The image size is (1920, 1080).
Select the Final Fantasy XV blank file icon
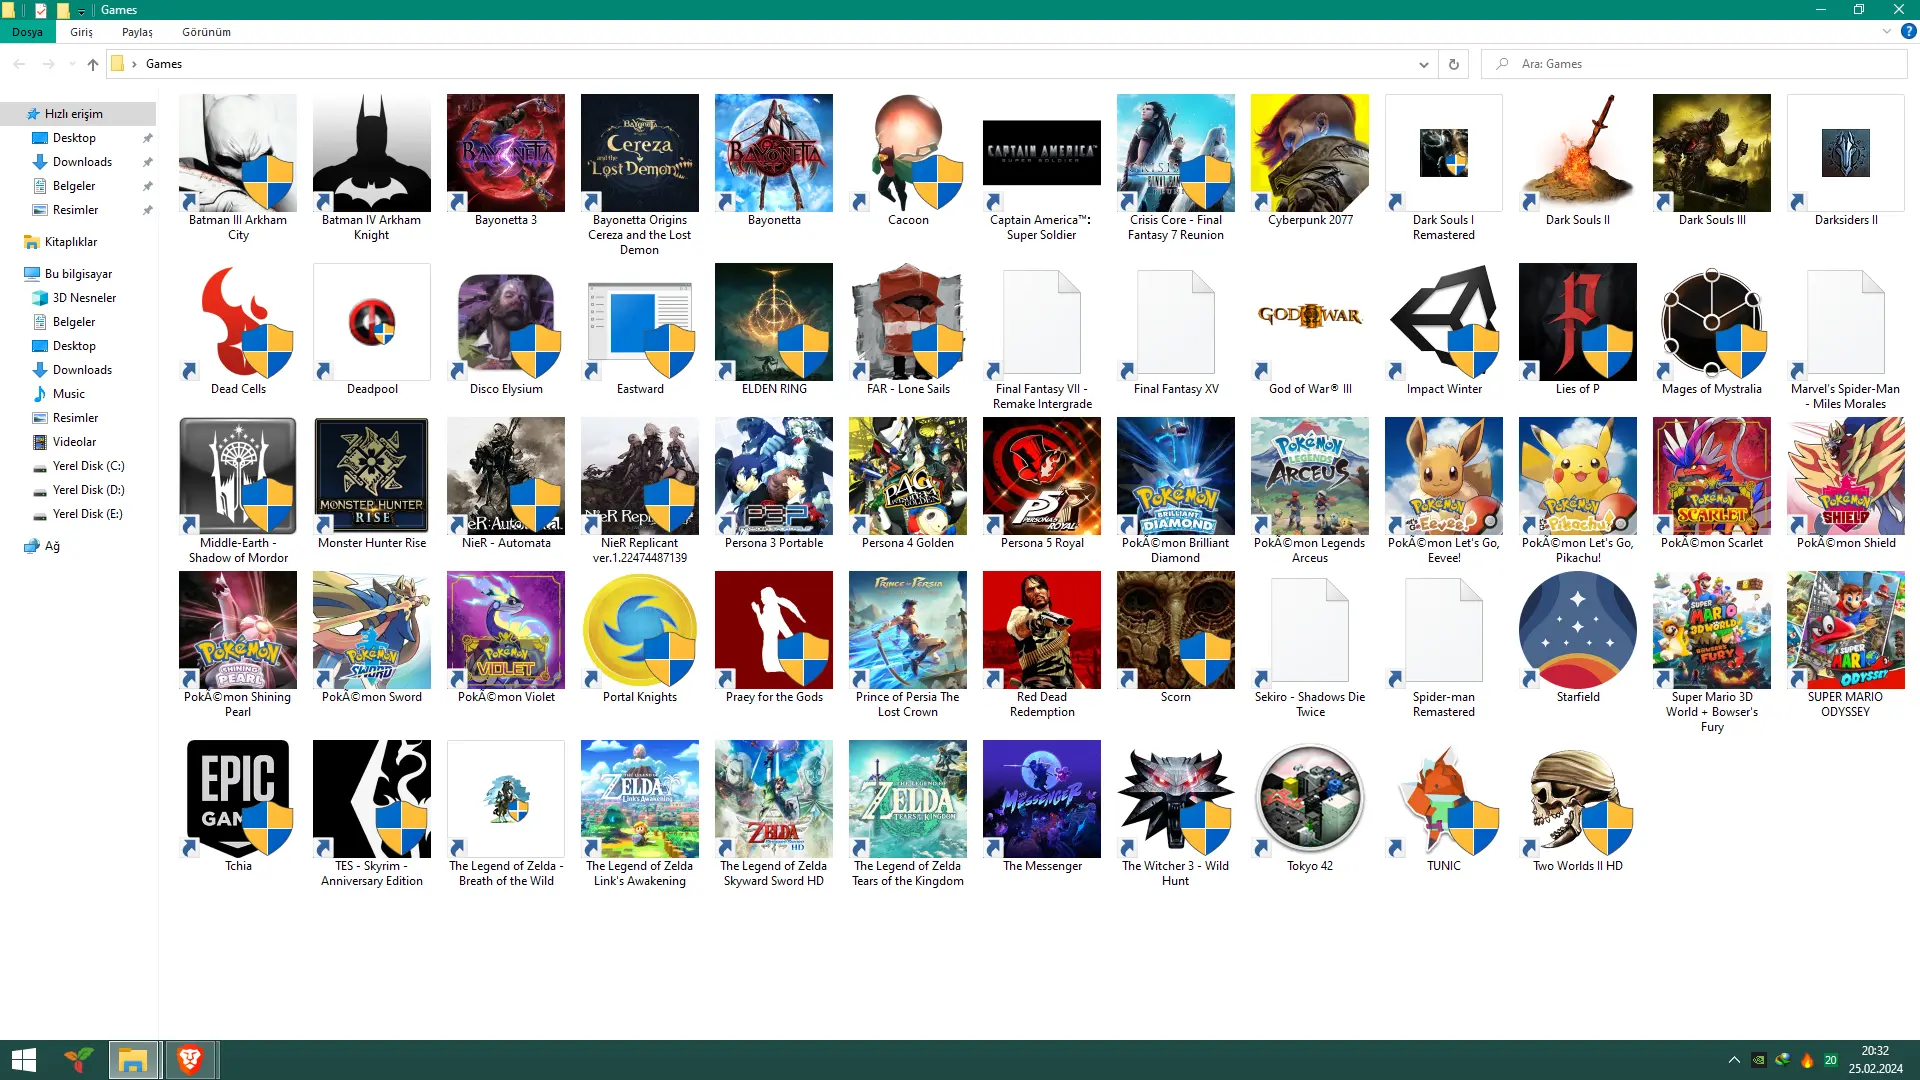pyautogui.click(x=1176, y=322)
